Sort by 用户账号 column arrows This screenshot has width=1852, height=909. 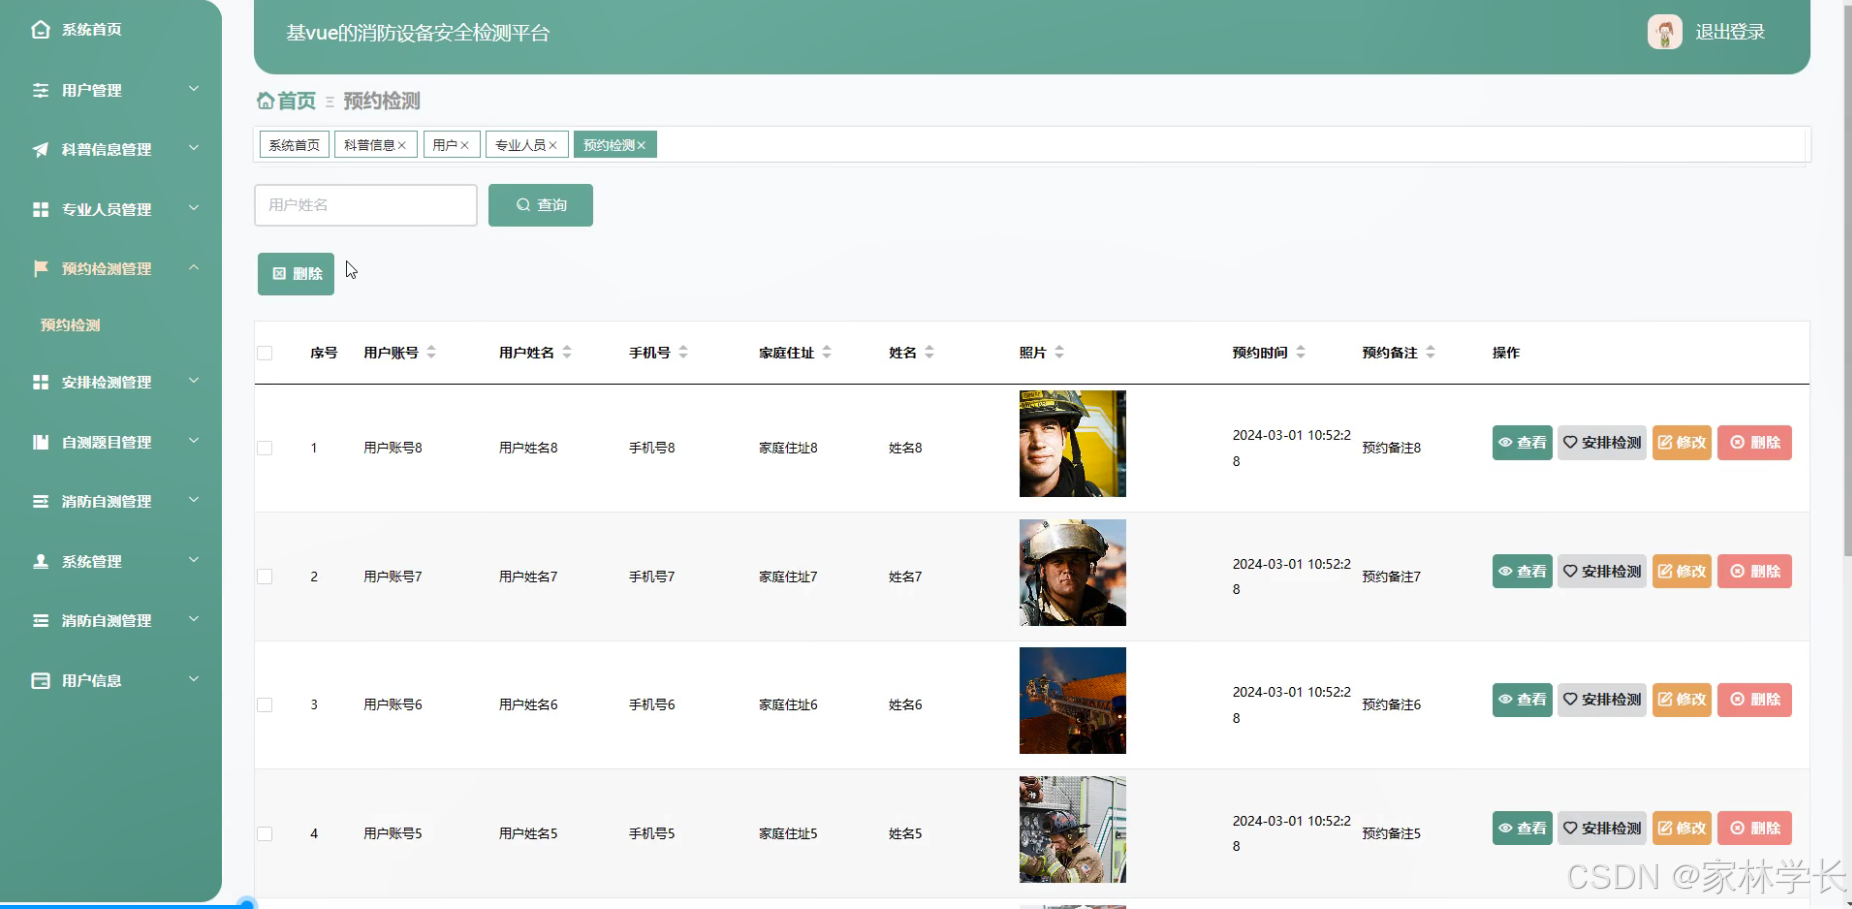[431, 352]
